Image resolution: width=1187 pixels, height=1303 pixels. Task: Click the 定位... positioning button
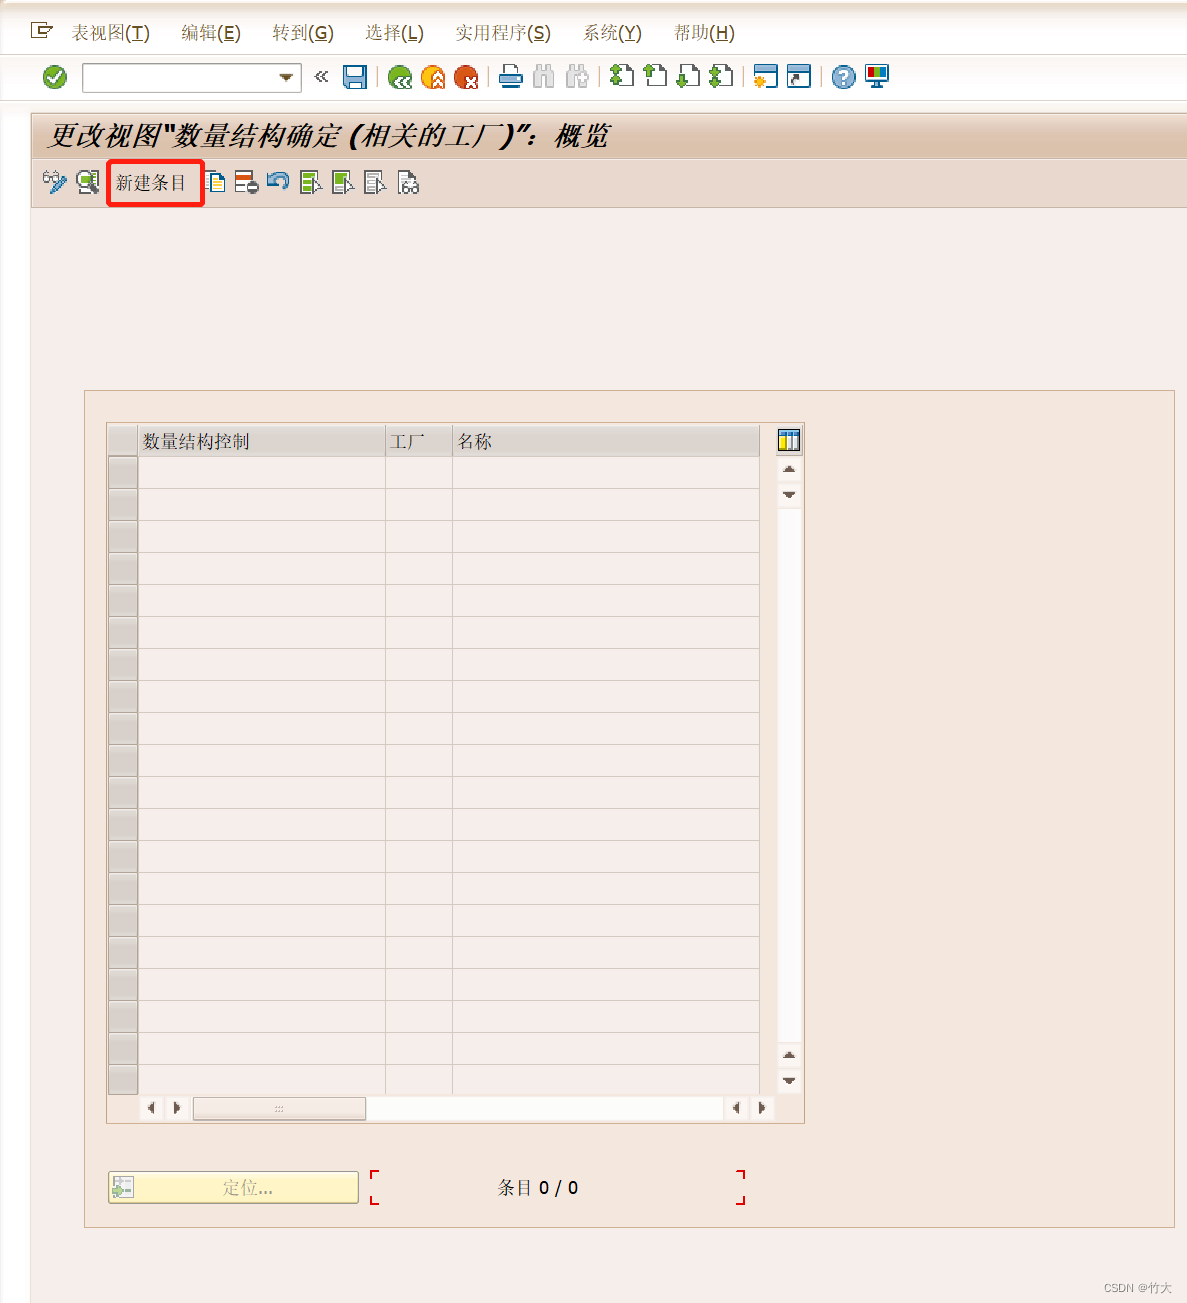coord(233,1188)
